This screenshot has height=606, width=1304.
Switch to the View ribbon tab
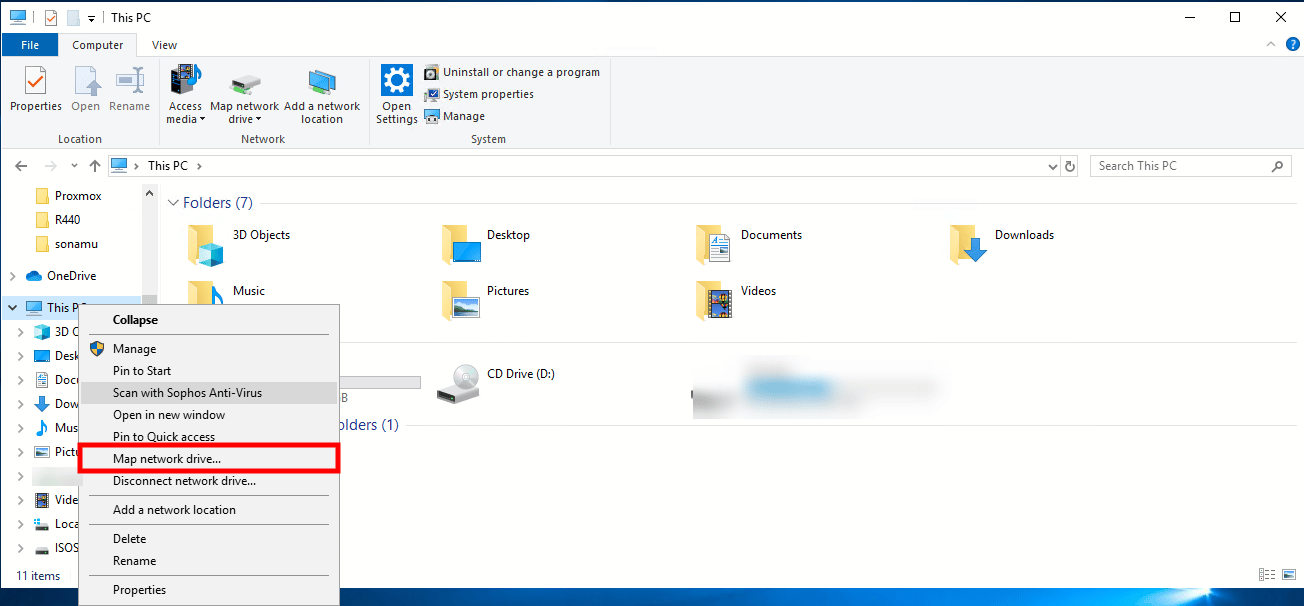(x=165, y=45)
